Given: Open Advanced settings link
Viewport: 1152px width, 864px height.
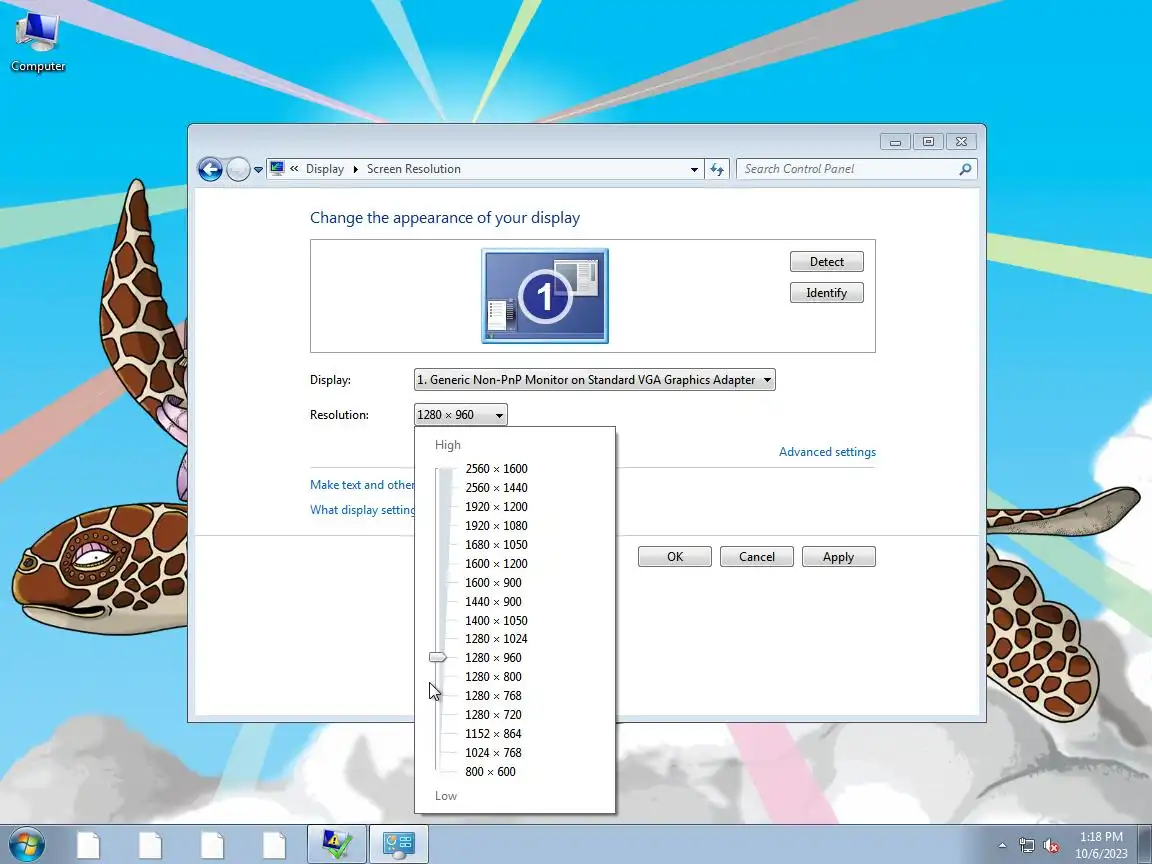Looking at the screenshot, I should (x=827, y=452).
